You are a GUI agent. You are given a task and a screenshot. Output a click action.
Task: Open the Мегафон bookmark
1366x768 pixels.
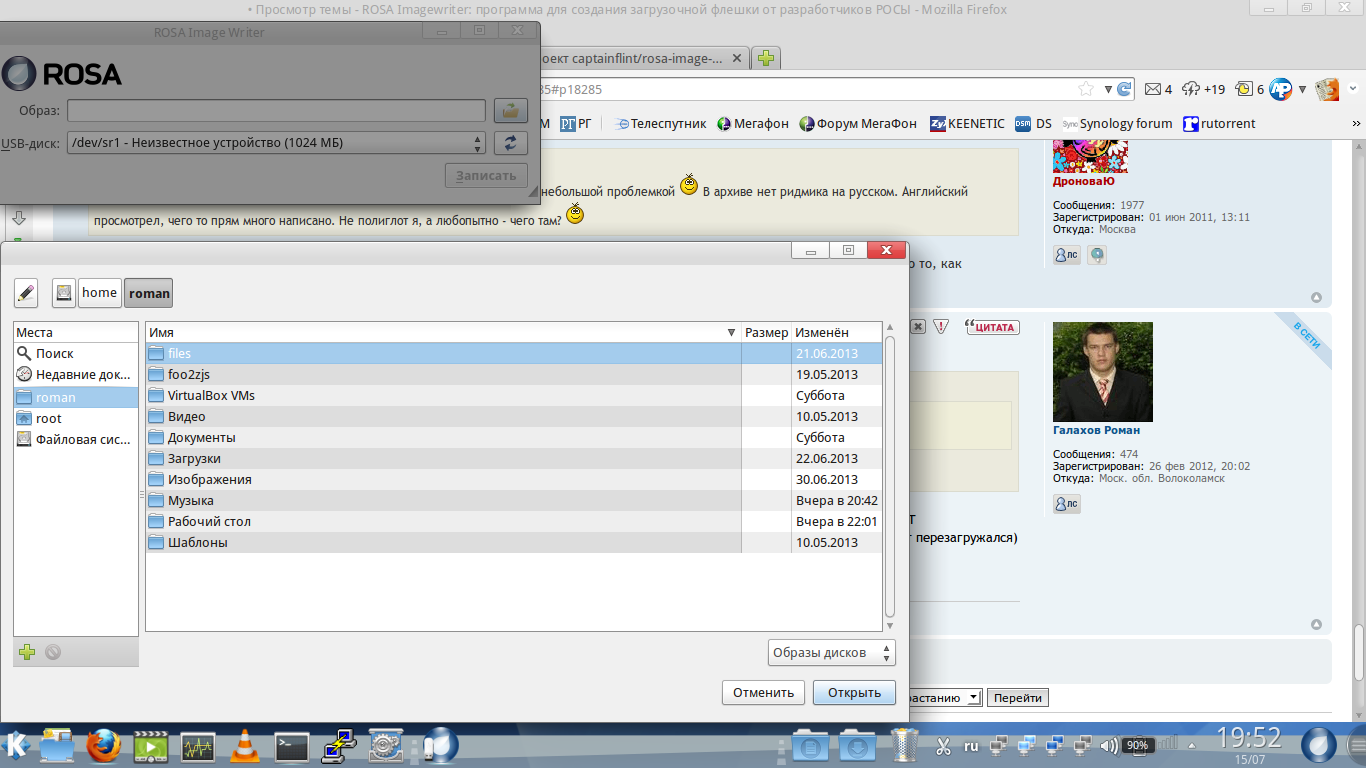click(x=752, y=124)
